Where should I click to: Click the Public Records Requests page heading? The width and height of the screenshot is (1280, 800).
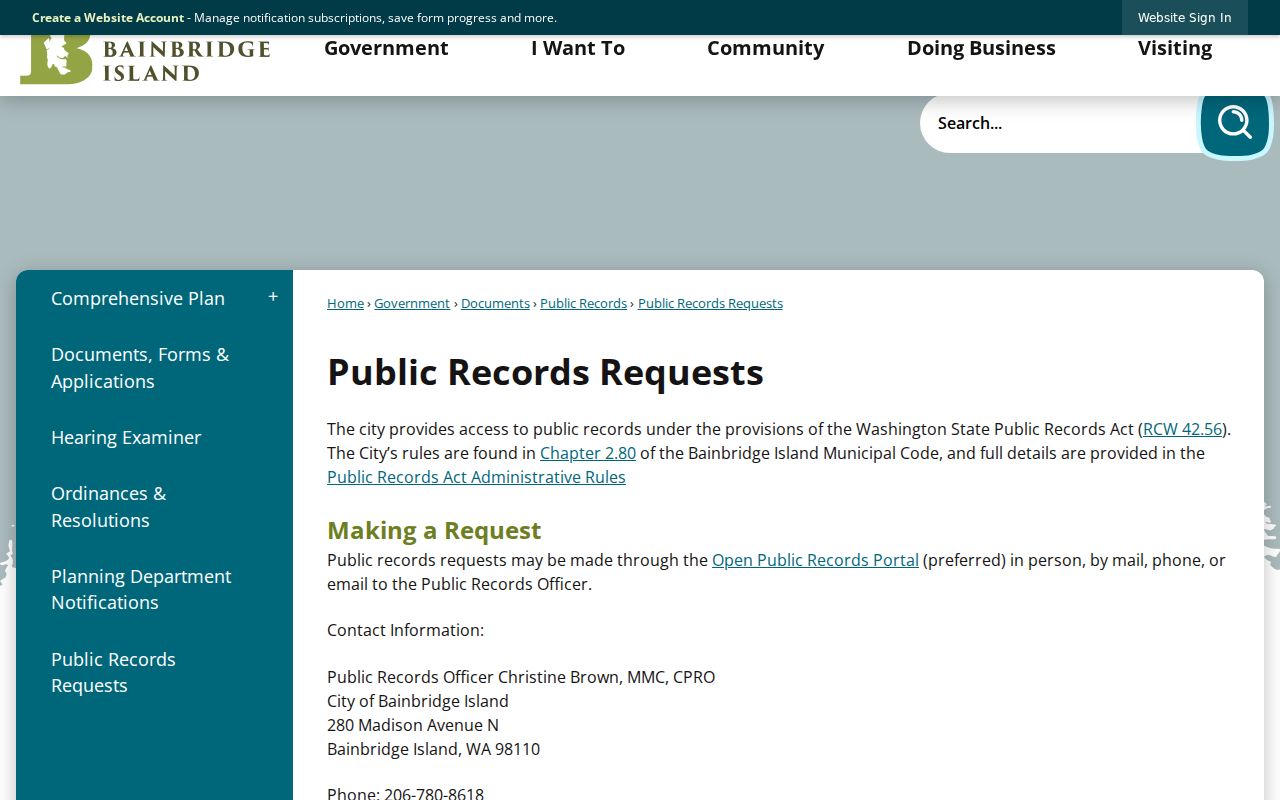coord(545,372)
